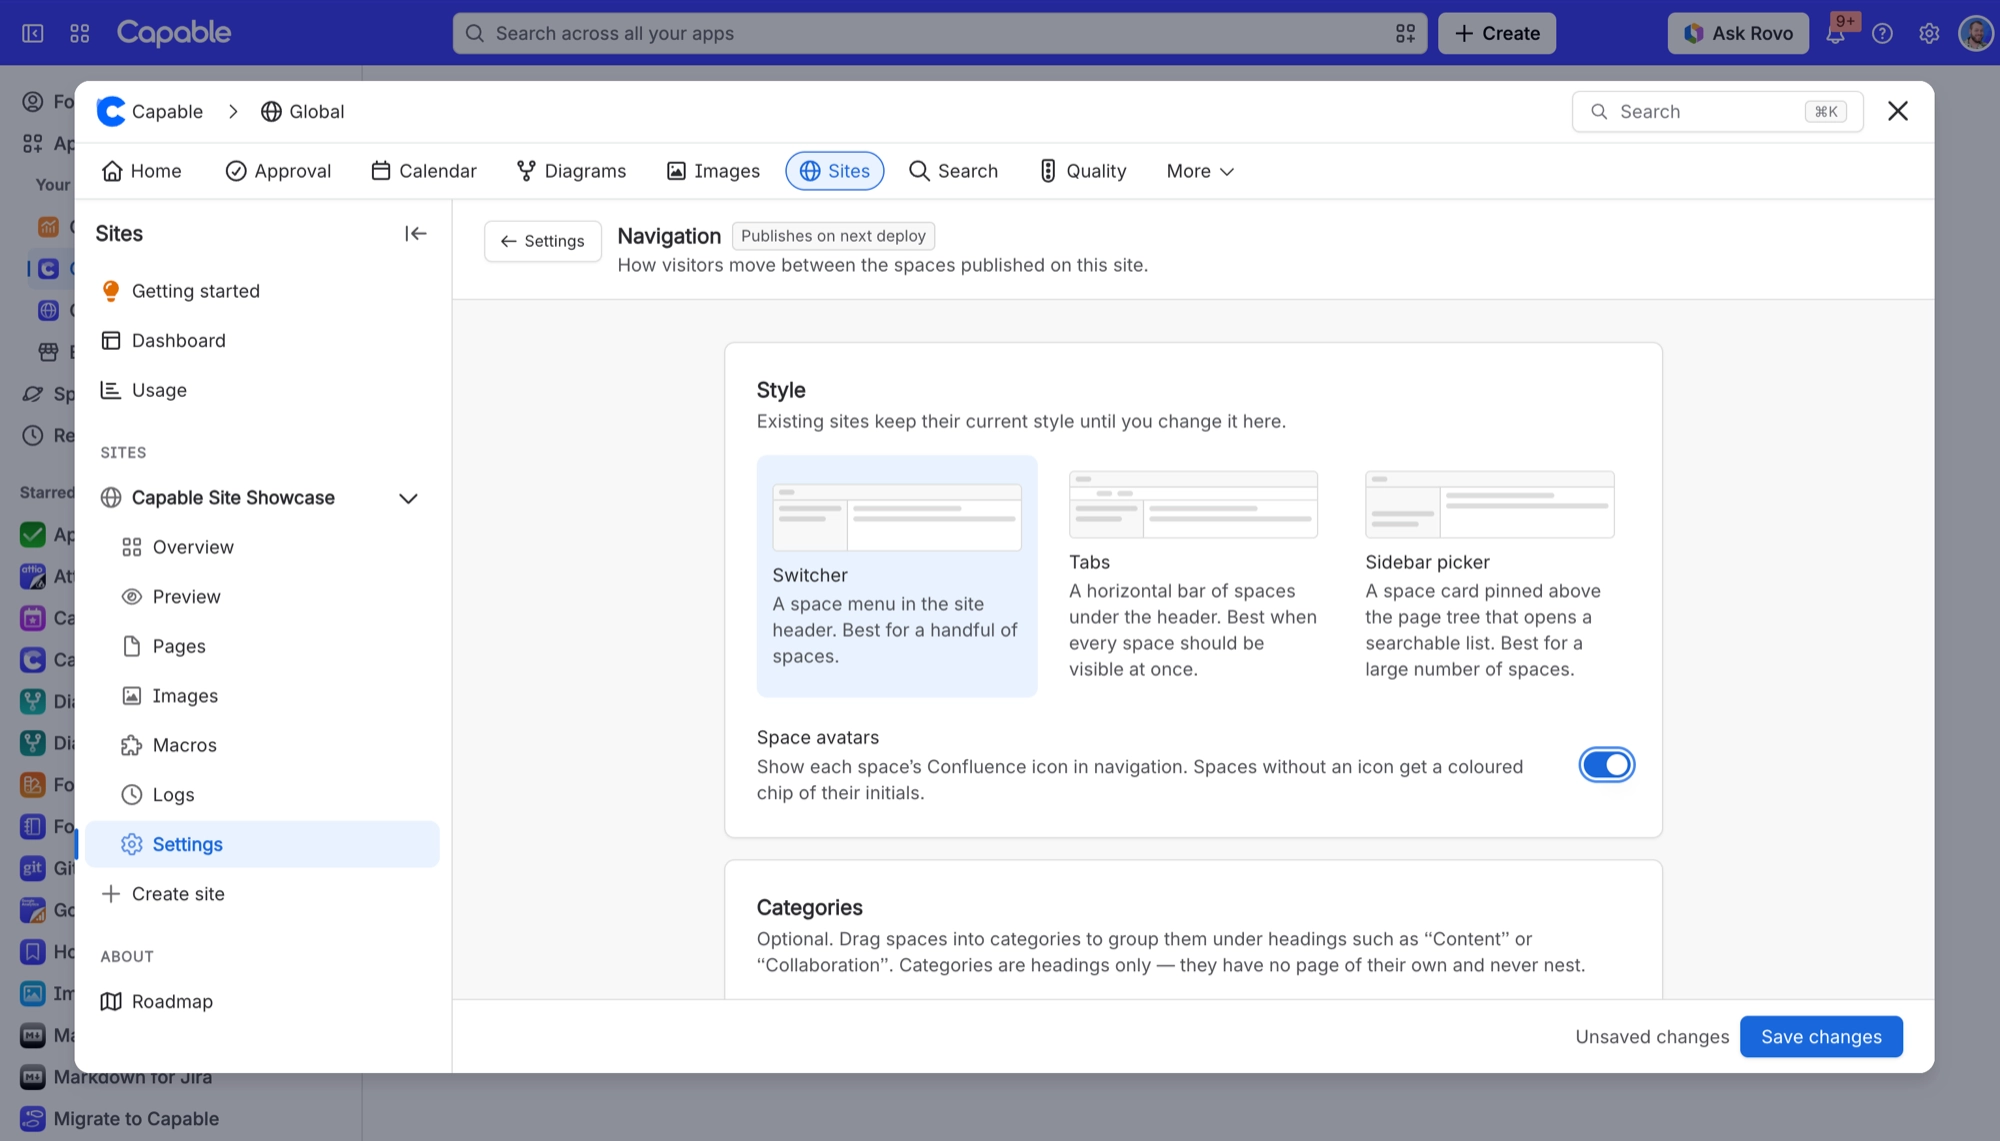Open the notifications bell icon
The height and width of the screenshot is (1141, 2000).
point(1836,33)
